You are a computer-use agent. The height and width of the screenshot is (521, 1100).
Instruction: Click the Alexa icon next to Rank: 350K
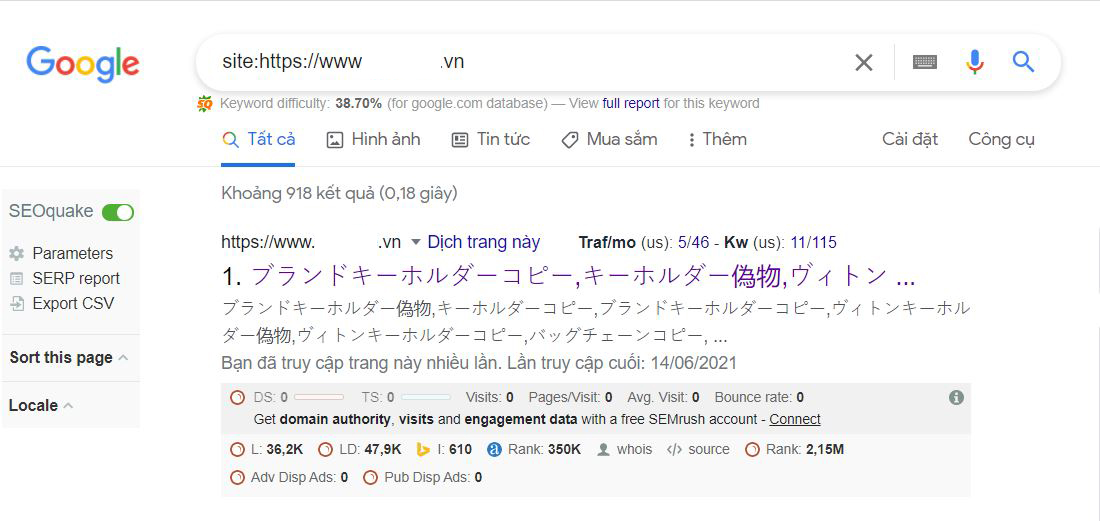point(494,449)
